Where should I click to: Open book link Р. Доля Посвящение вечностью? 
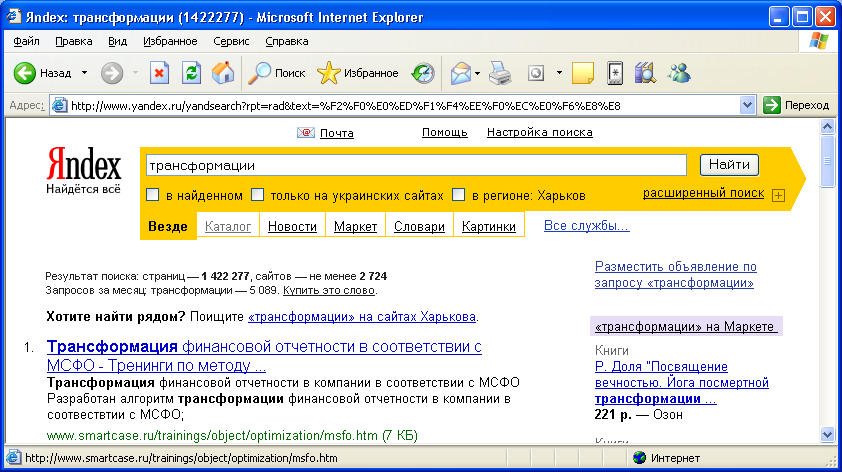click(x=682, y=382)
